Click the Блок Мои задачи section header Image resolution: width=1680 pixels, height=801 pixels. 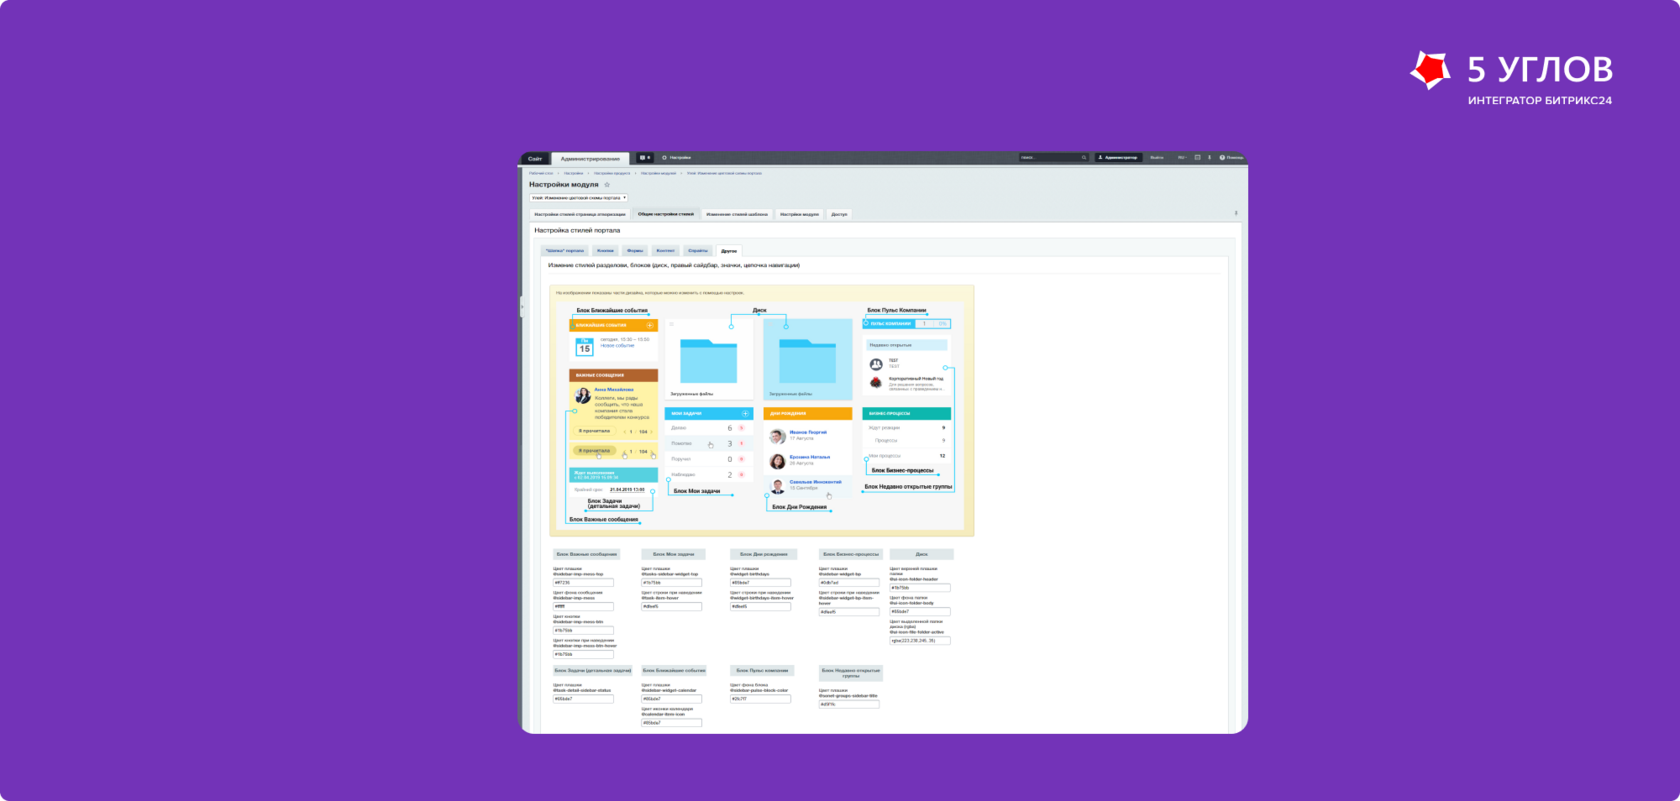coord(673,554)
